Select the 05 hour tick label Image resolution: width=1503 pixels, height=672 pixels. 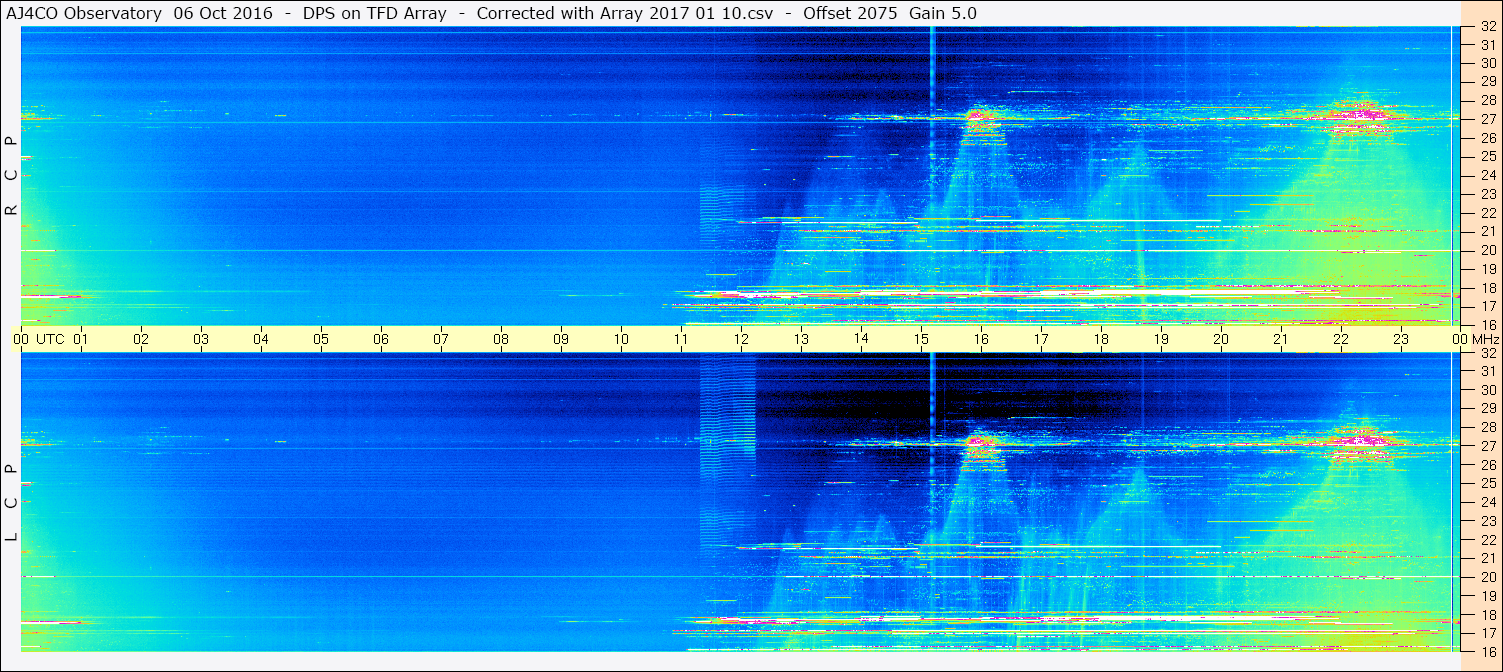(321, 339)
